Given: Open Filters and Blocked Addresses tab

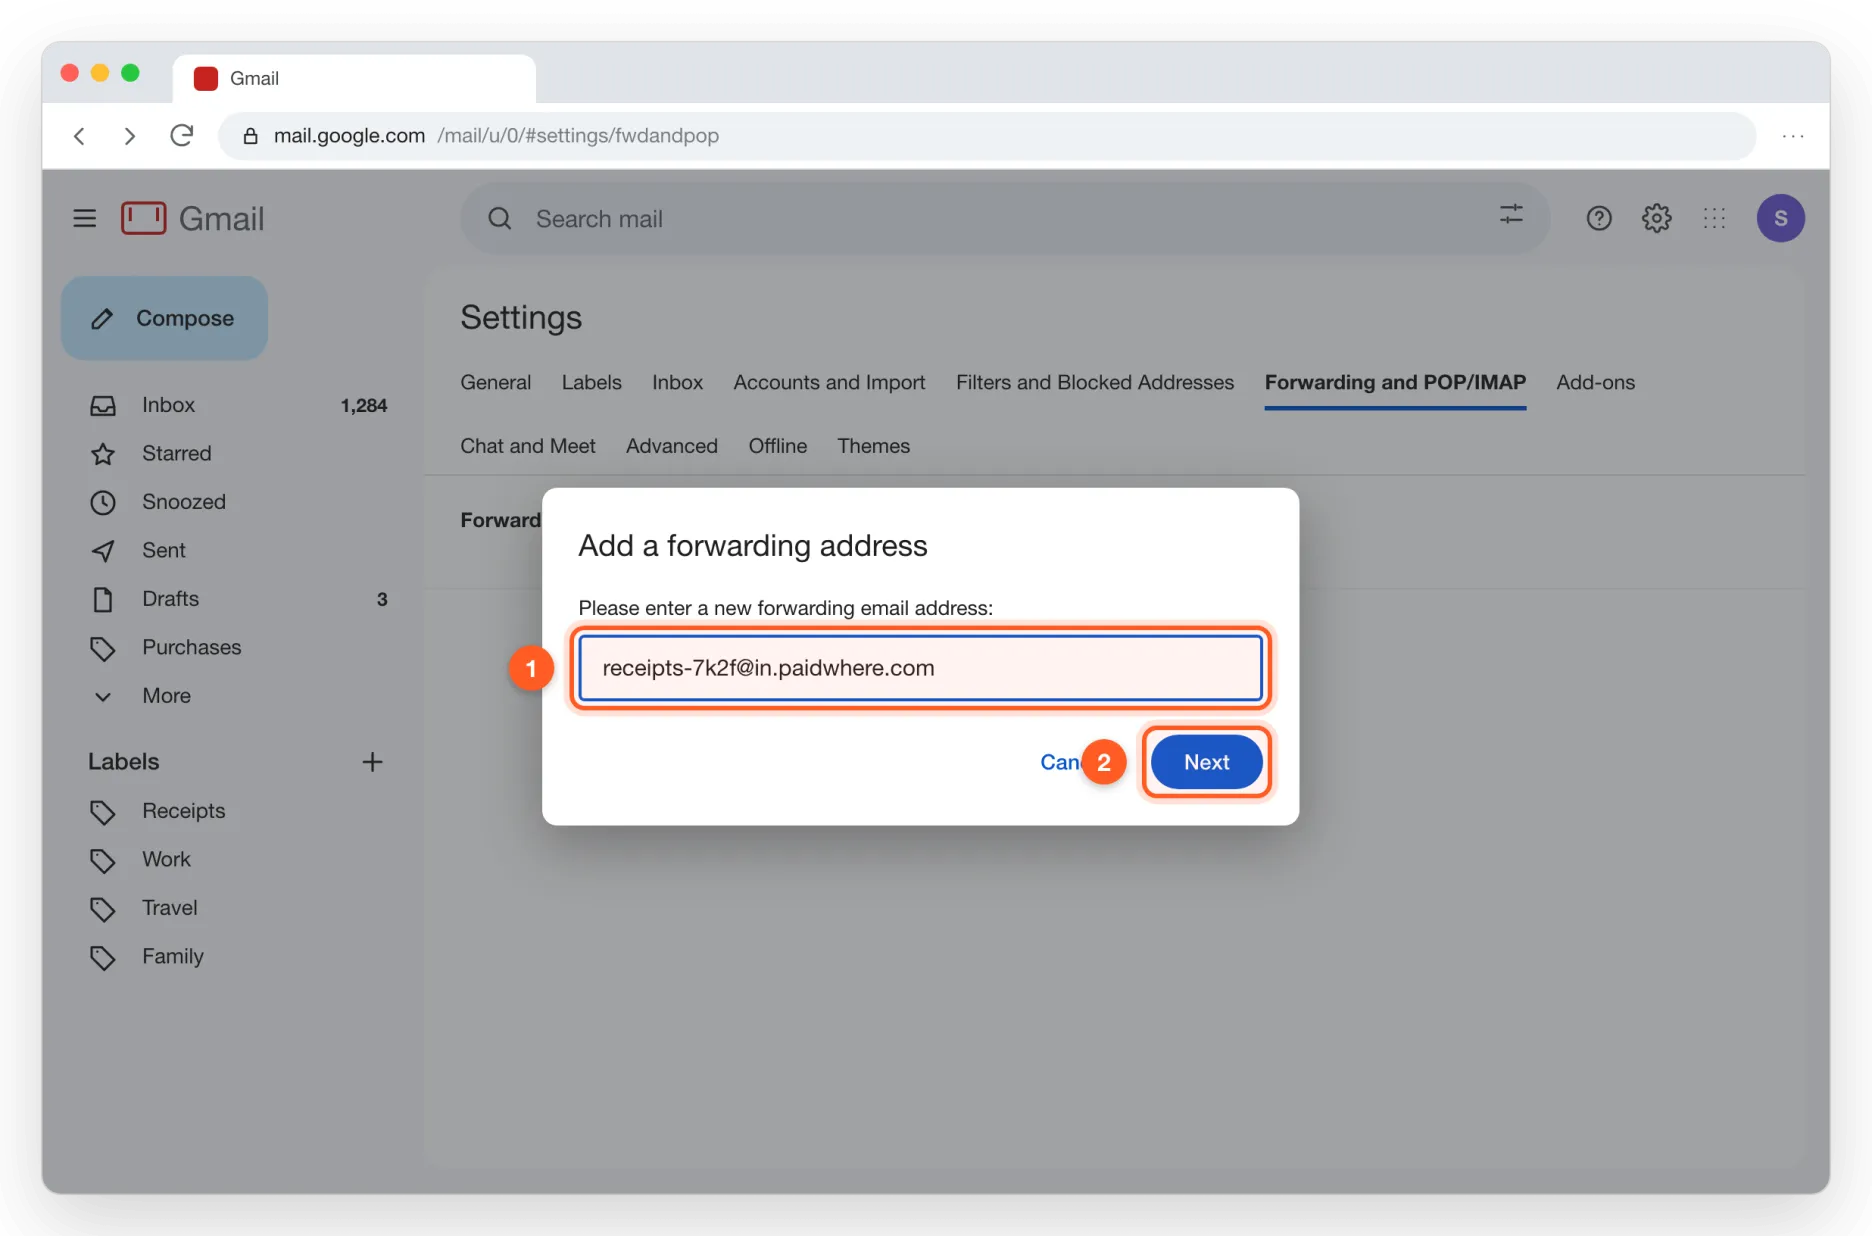Looking at the screenshot, I should (x=1095, y=382).
